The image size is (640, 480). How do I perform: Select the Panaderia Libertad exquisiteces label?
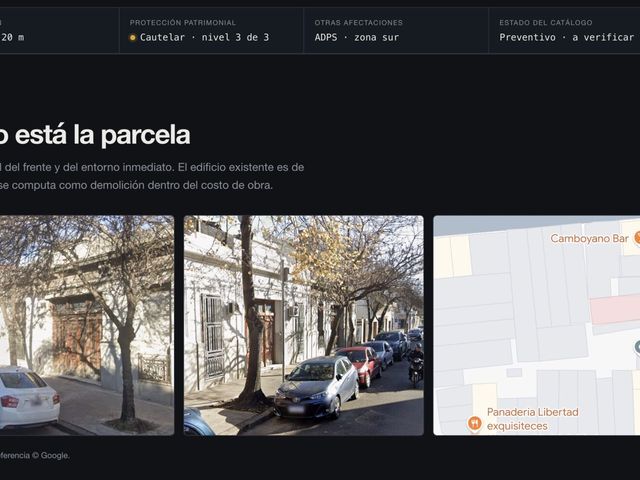[x=533, y=419]
